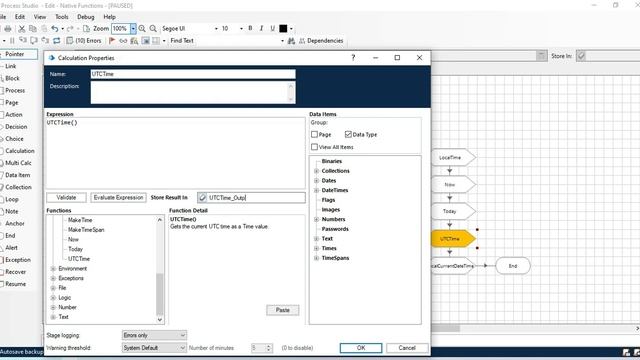Screen dimensions: 640x360
Task: Open the Help menu
Action: pyautogui.click(x=109, y=17)
